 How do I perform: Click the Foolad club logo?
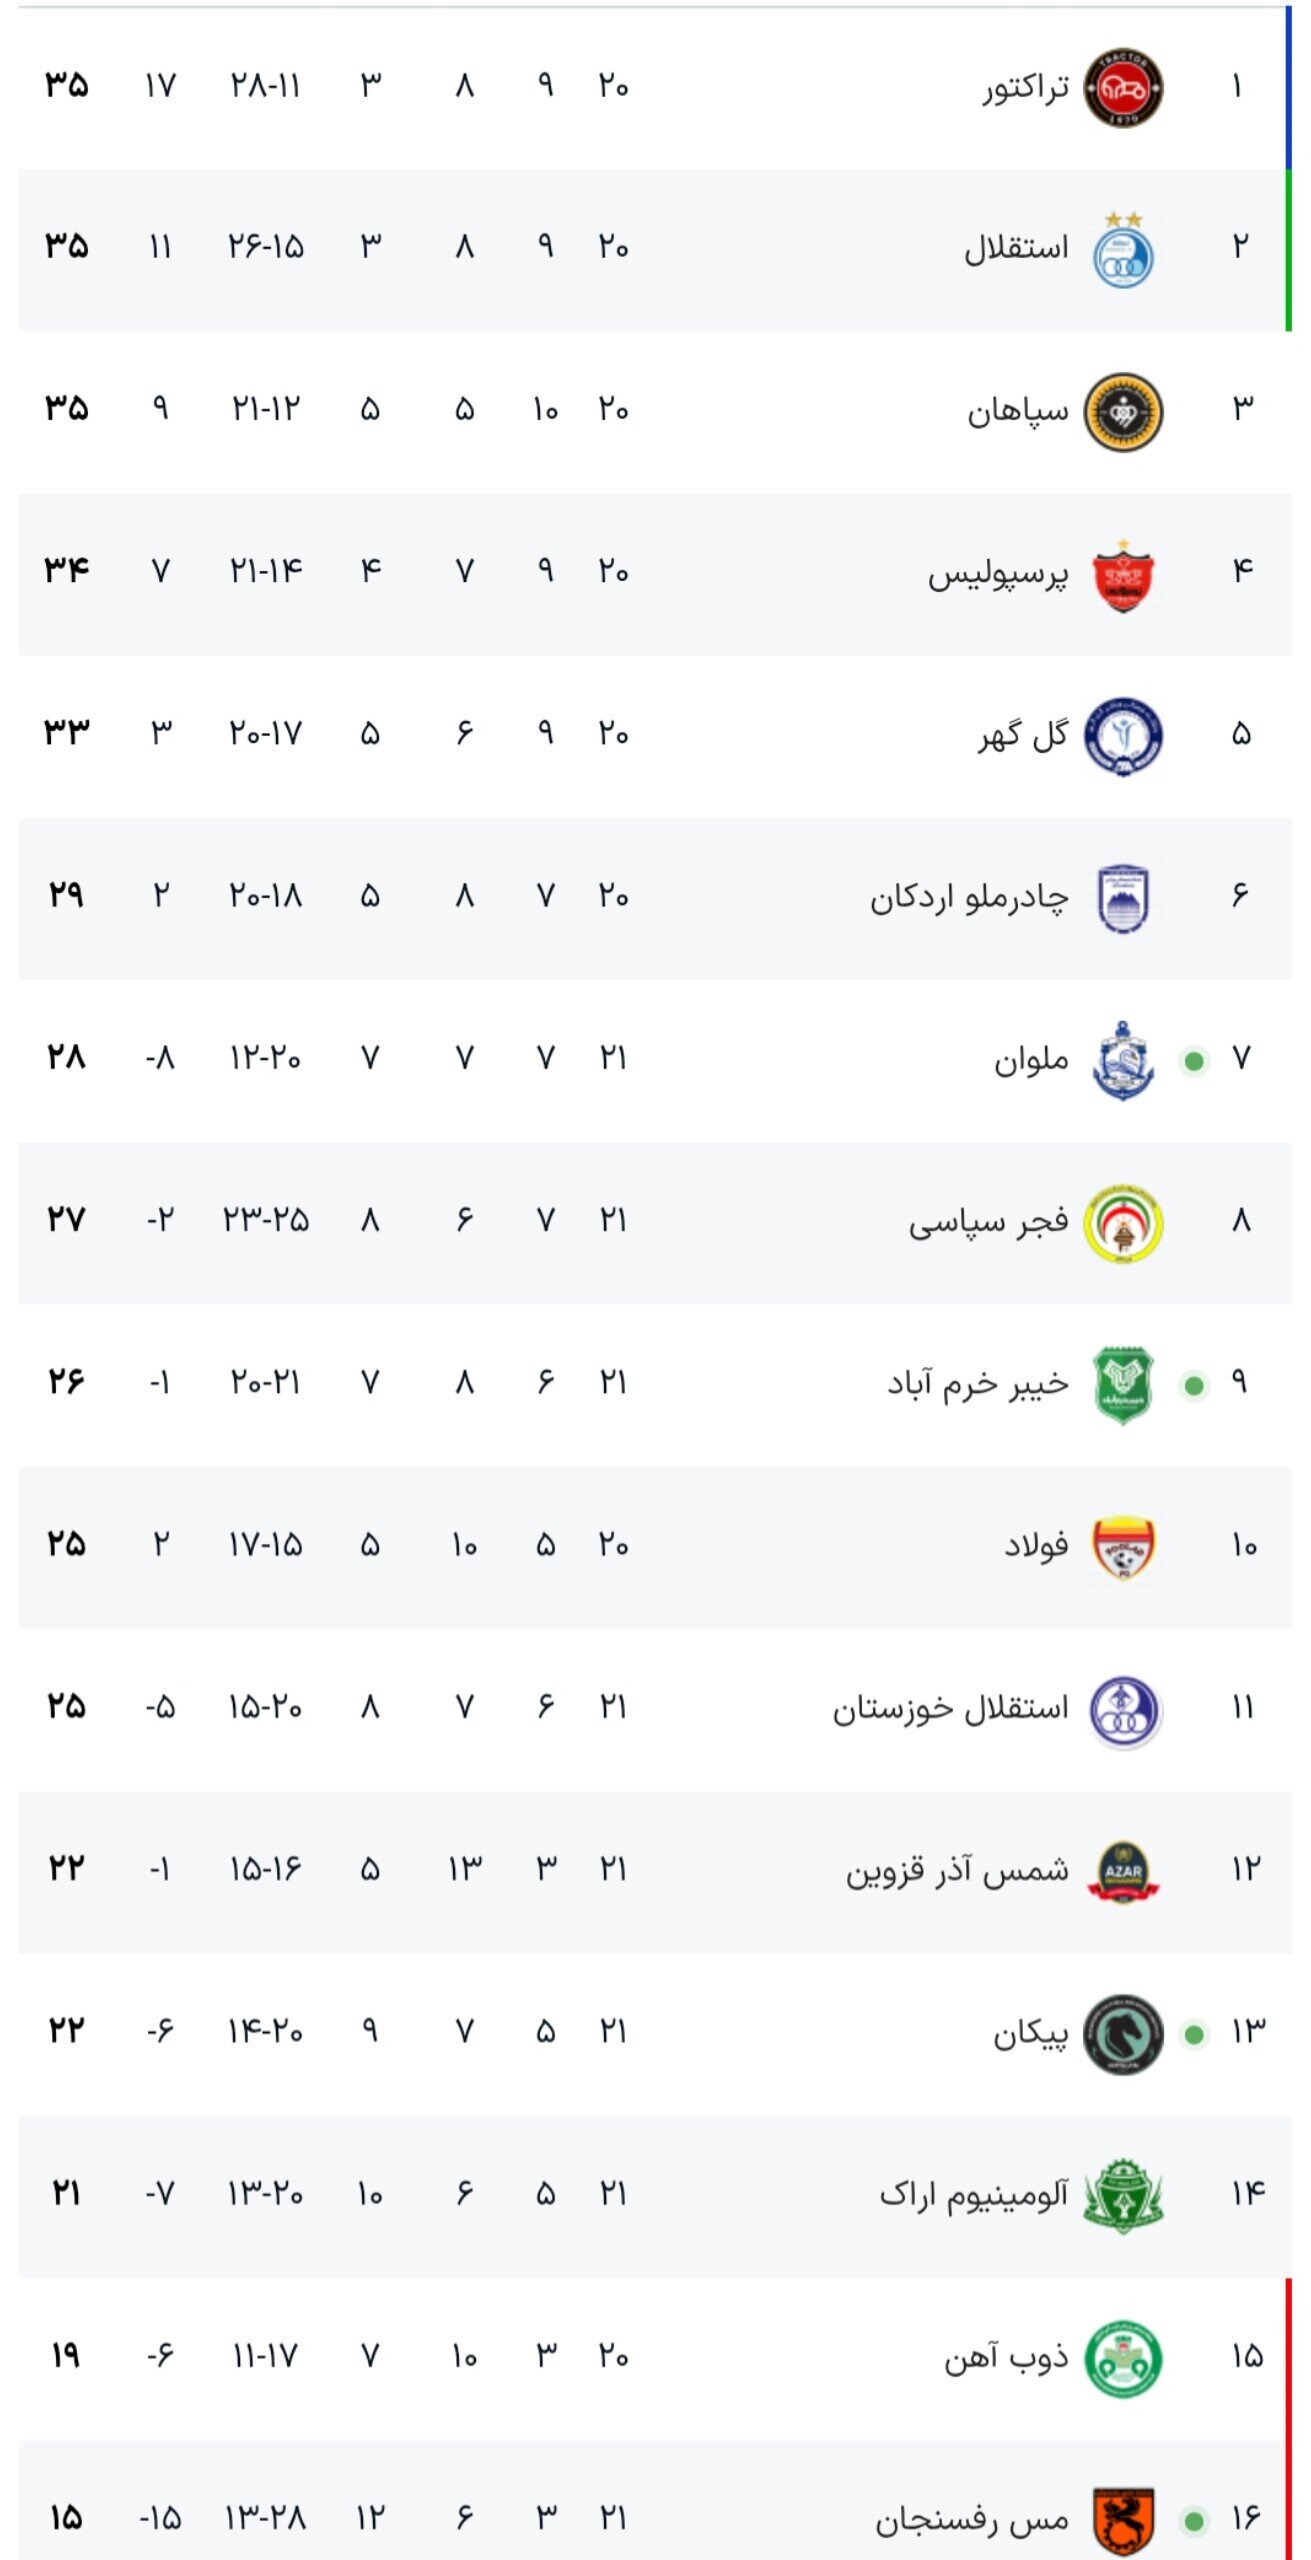click(1123, 1548)
